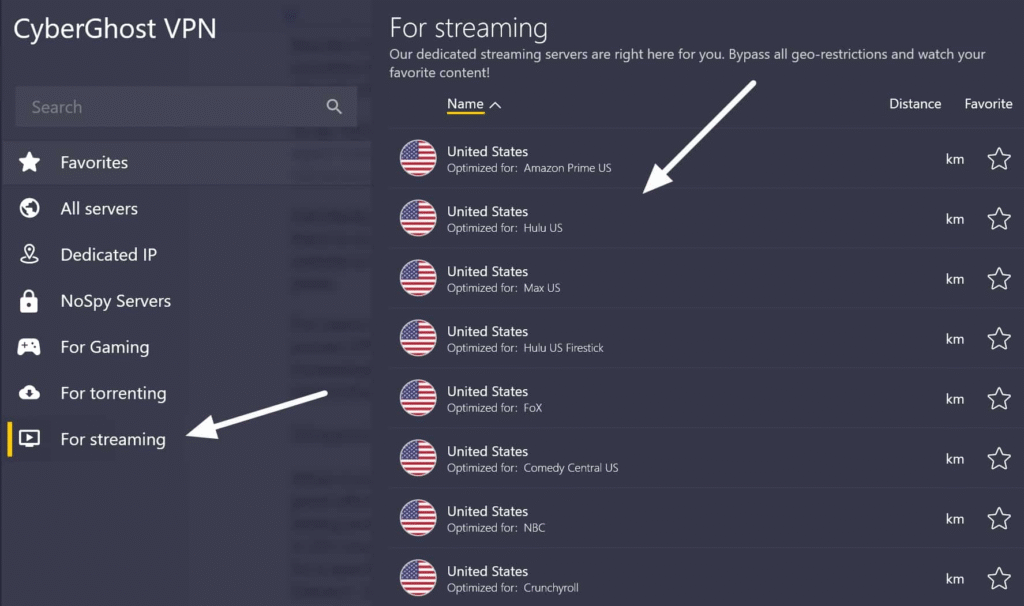The height and width of the screenshot is (606, 1024).
Task: Switch to the NoSpy Servers section
Action: [x=115, y=301]
